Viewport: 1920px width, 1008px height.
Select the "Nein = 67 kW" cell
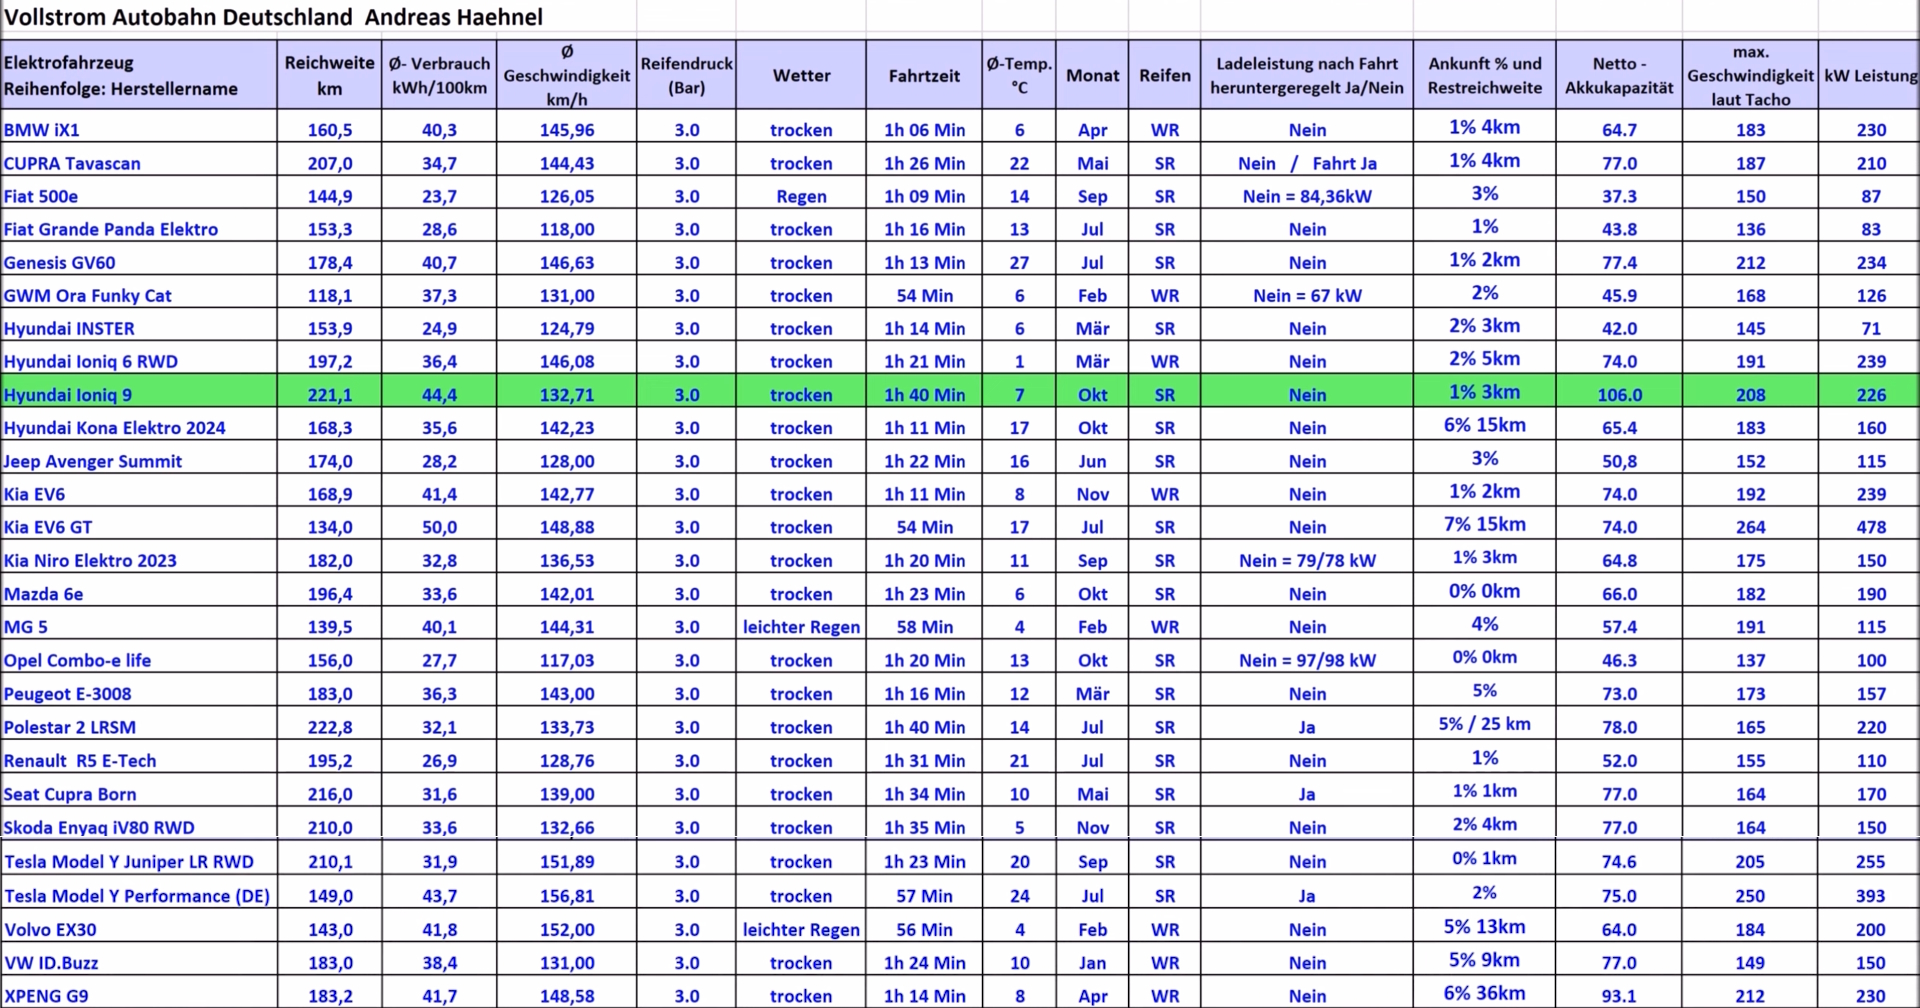click(x=1307, y=295)
